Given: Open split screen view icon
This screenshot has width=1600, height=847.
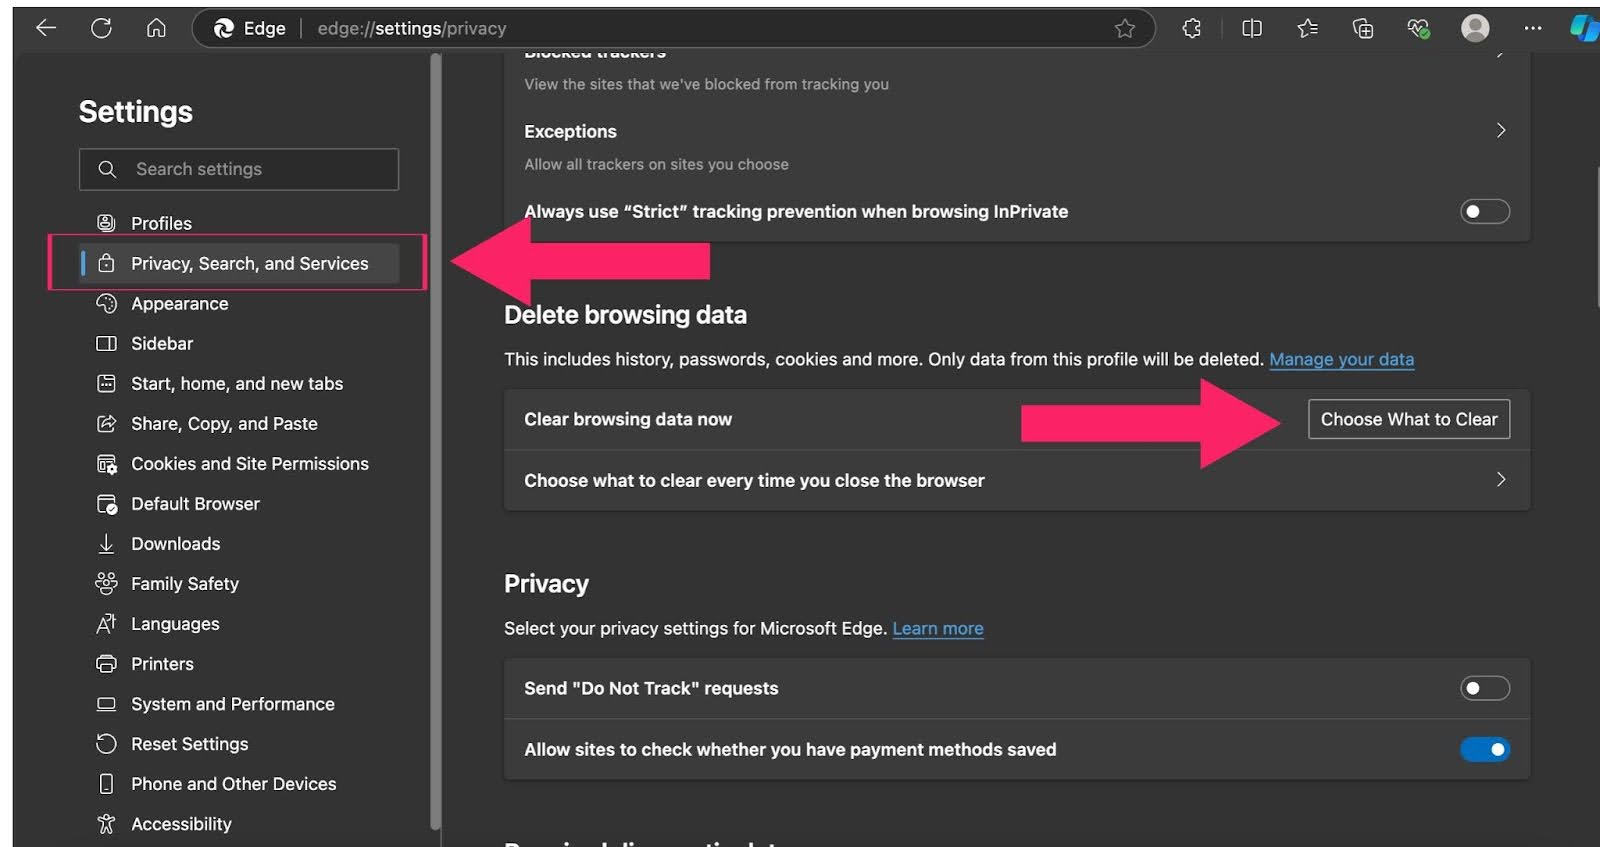Looking at the screenshot, I should point(1251,28).
